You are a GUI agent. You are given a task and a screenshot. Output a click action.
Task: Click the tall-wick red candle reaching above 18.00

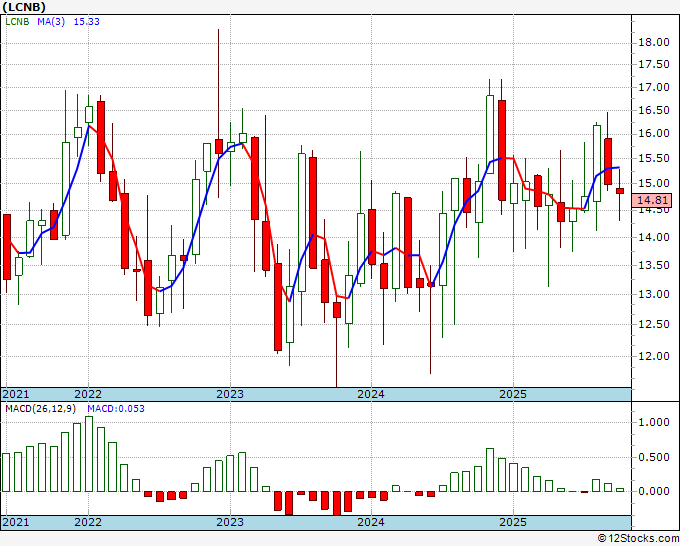pos(219,146)
